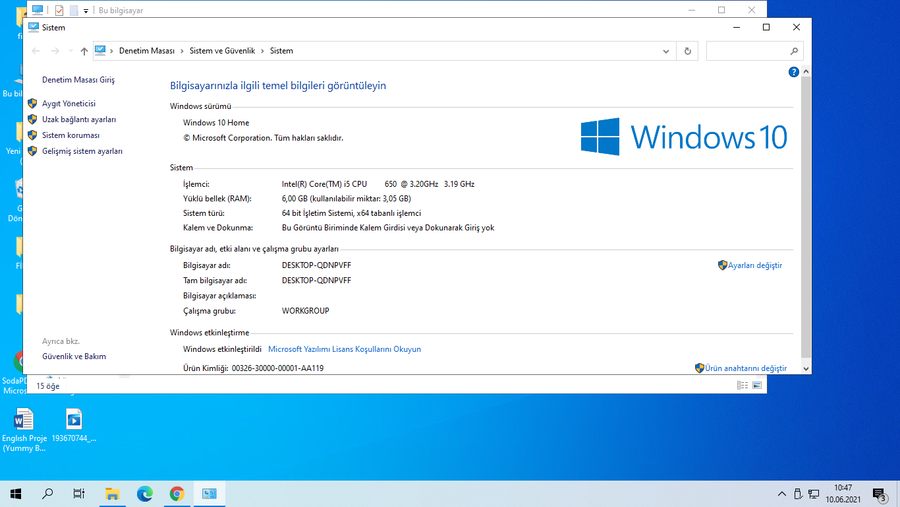This screenshot has width=900, height=507.
Task: Open quick access toolbar dropdown in Bu bilgisayar
Action: pos(86,10)
